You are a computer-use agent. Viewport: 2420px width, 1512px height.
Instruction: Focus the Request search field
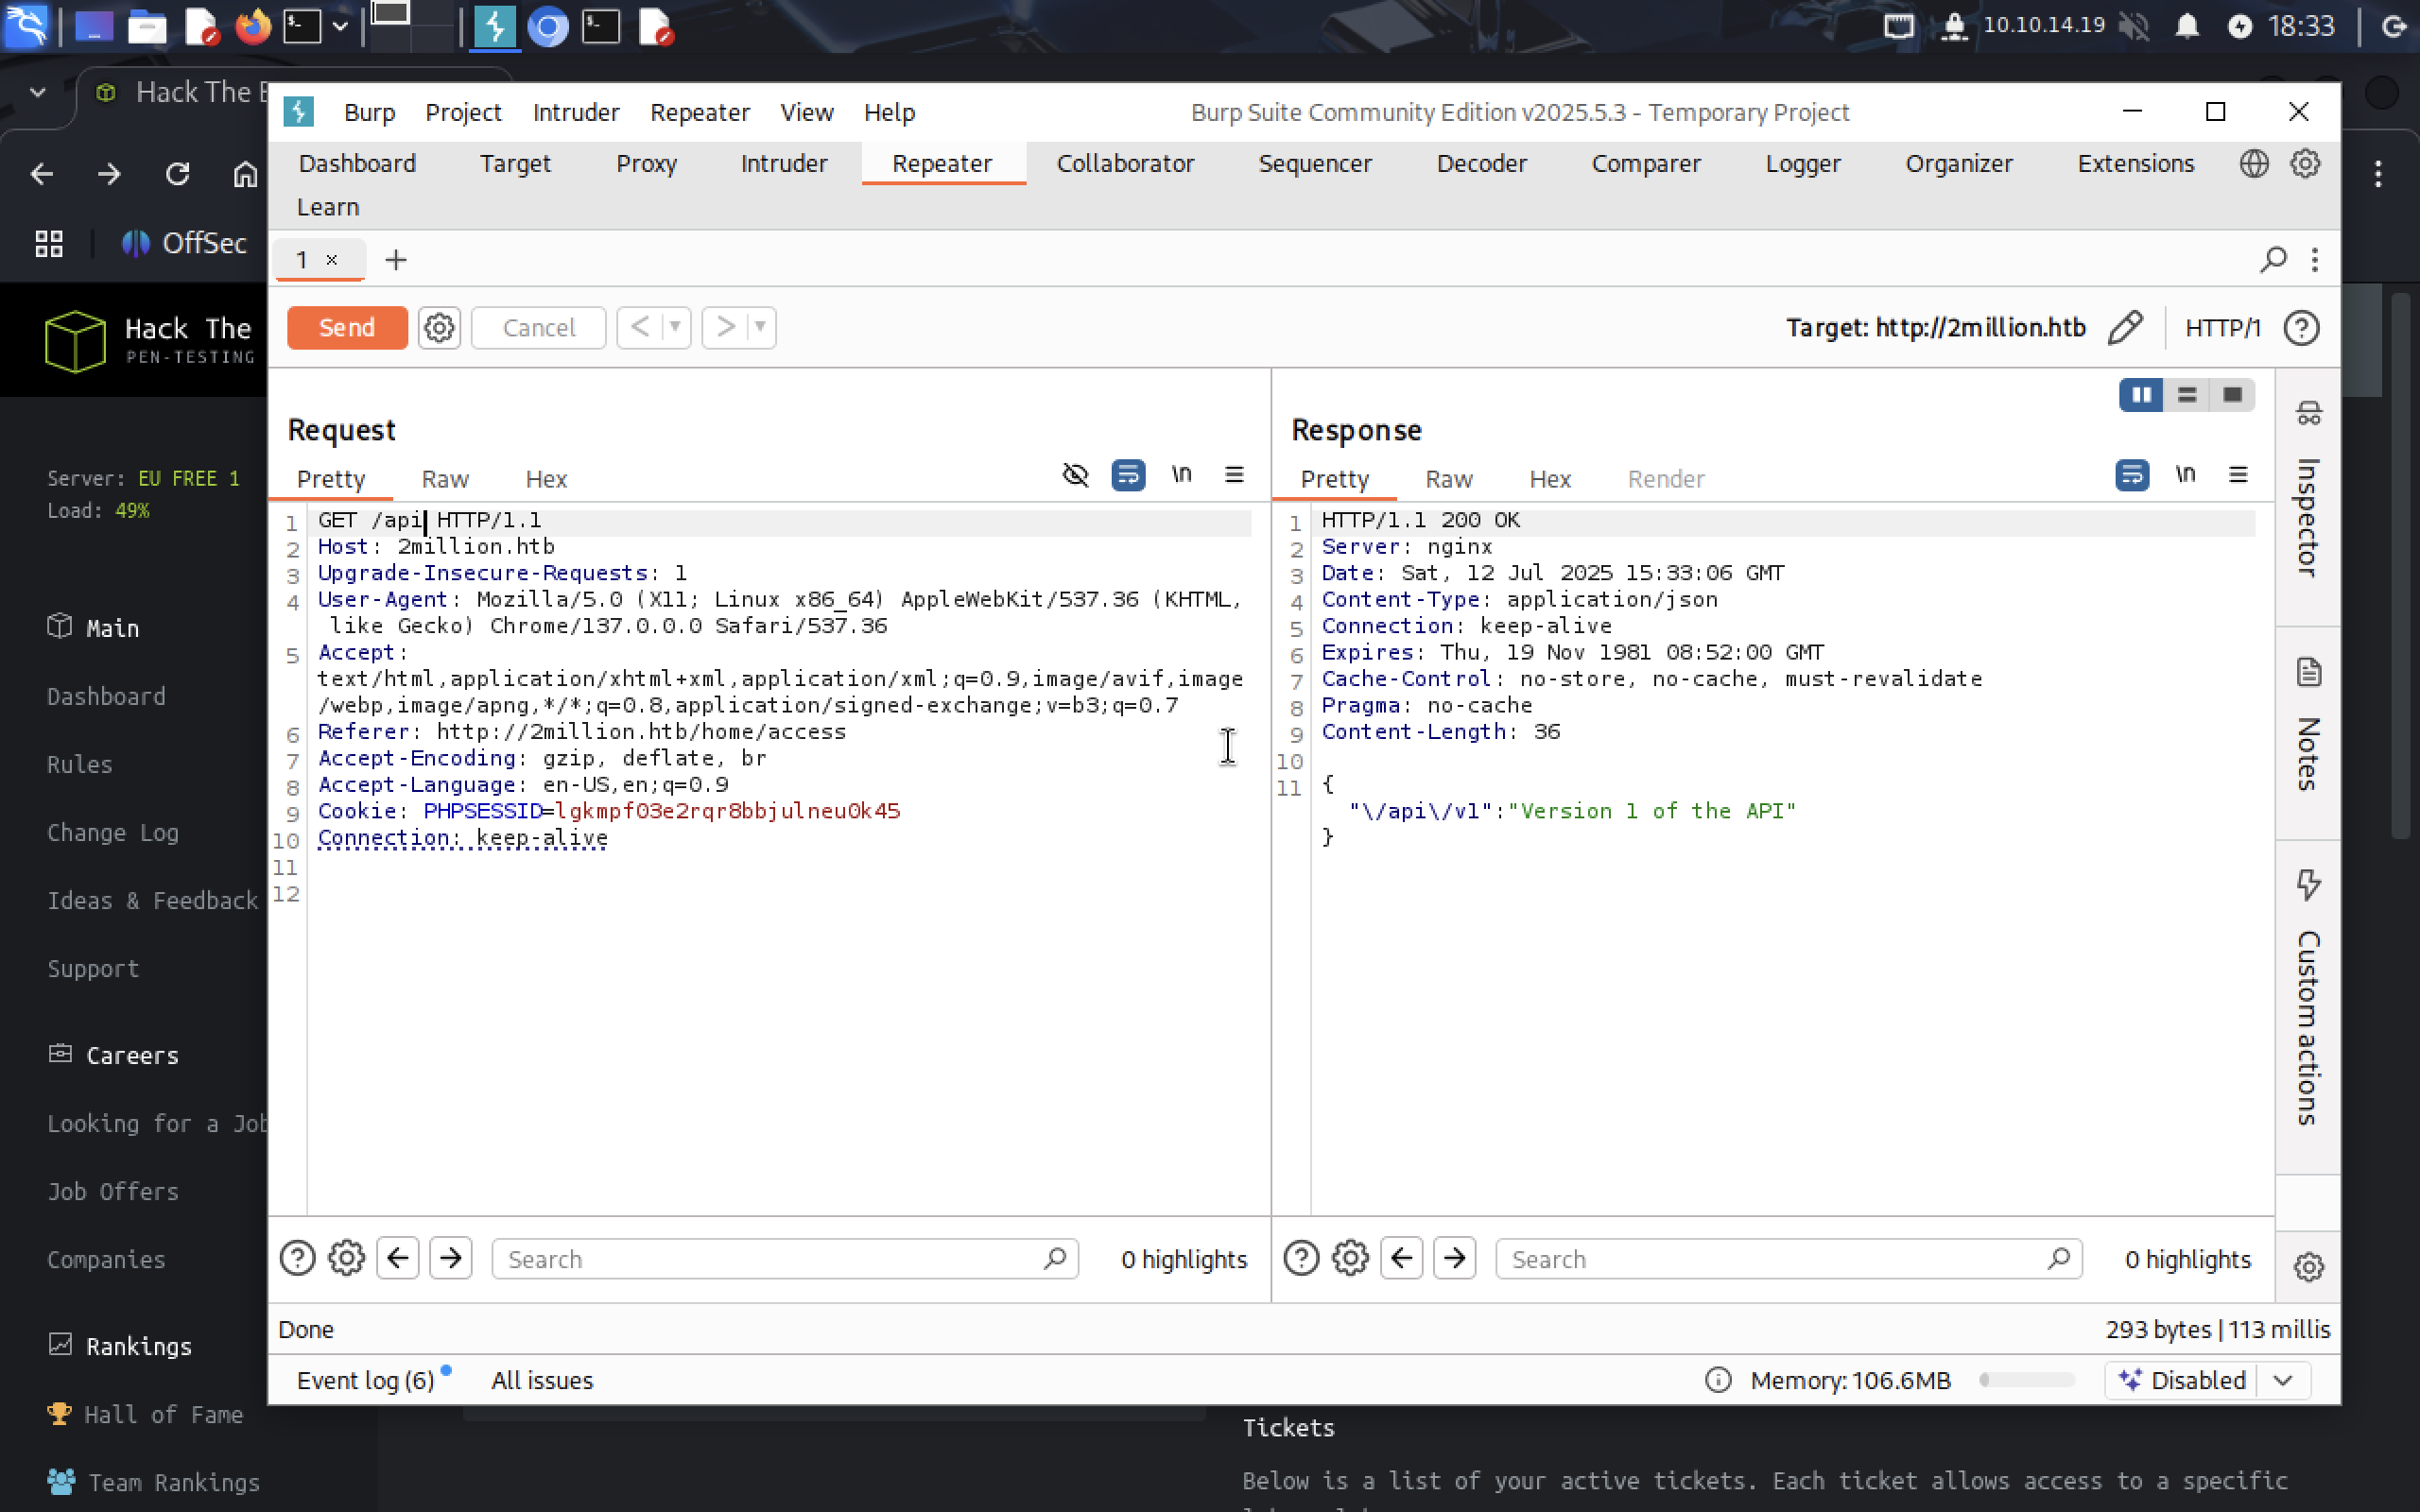tap(784, 1259)
